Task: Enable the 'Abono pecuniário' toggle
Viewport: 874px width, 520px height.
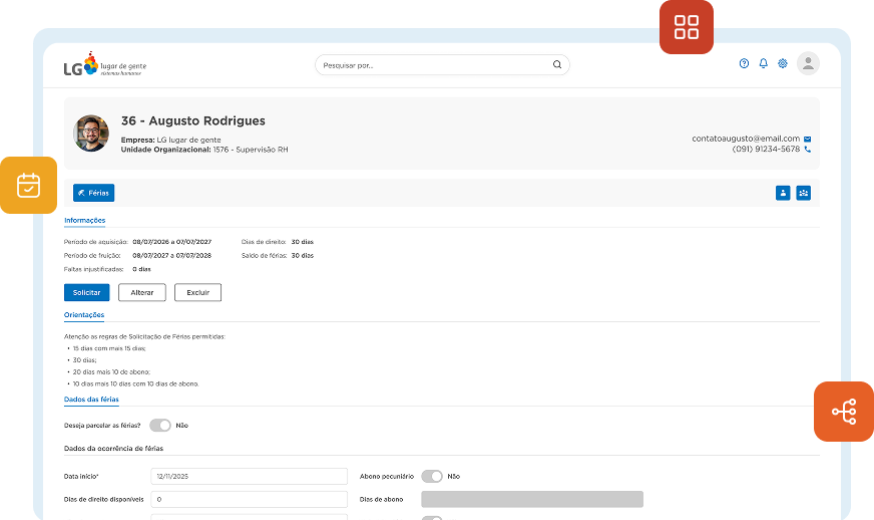Action: click(432, 476)
